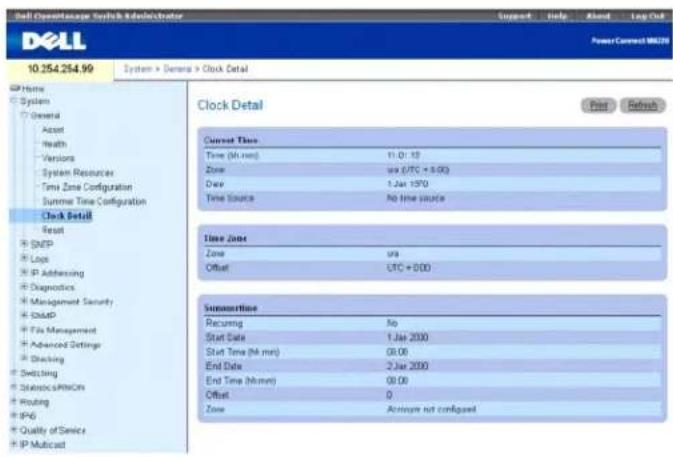Click the Dell logo
Screen dimensions: 673x457
pos(54,41)
